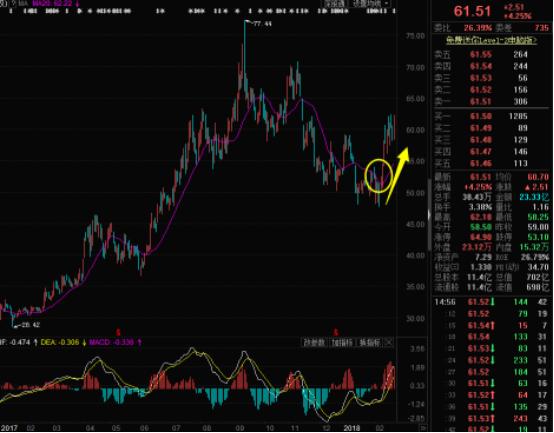This screenshot has width=554, height=433.
Task: Open the 设置均线 moving average dropdown
Action: pyautogui.click(x=370, y=4)
